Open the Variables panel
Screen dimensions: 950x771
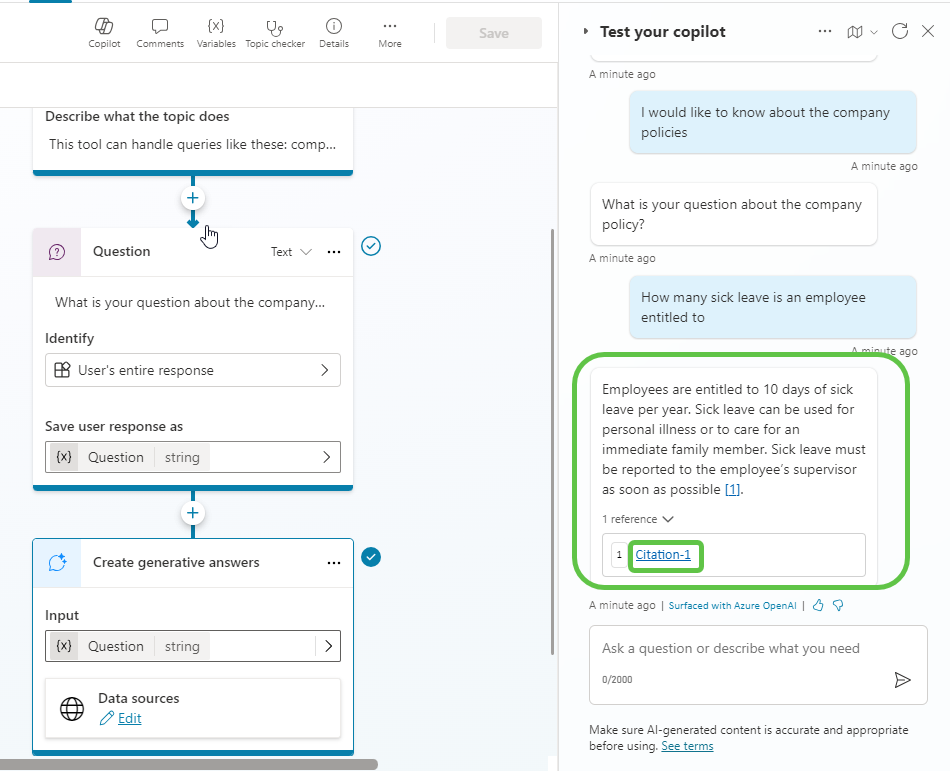click(216, 32)
